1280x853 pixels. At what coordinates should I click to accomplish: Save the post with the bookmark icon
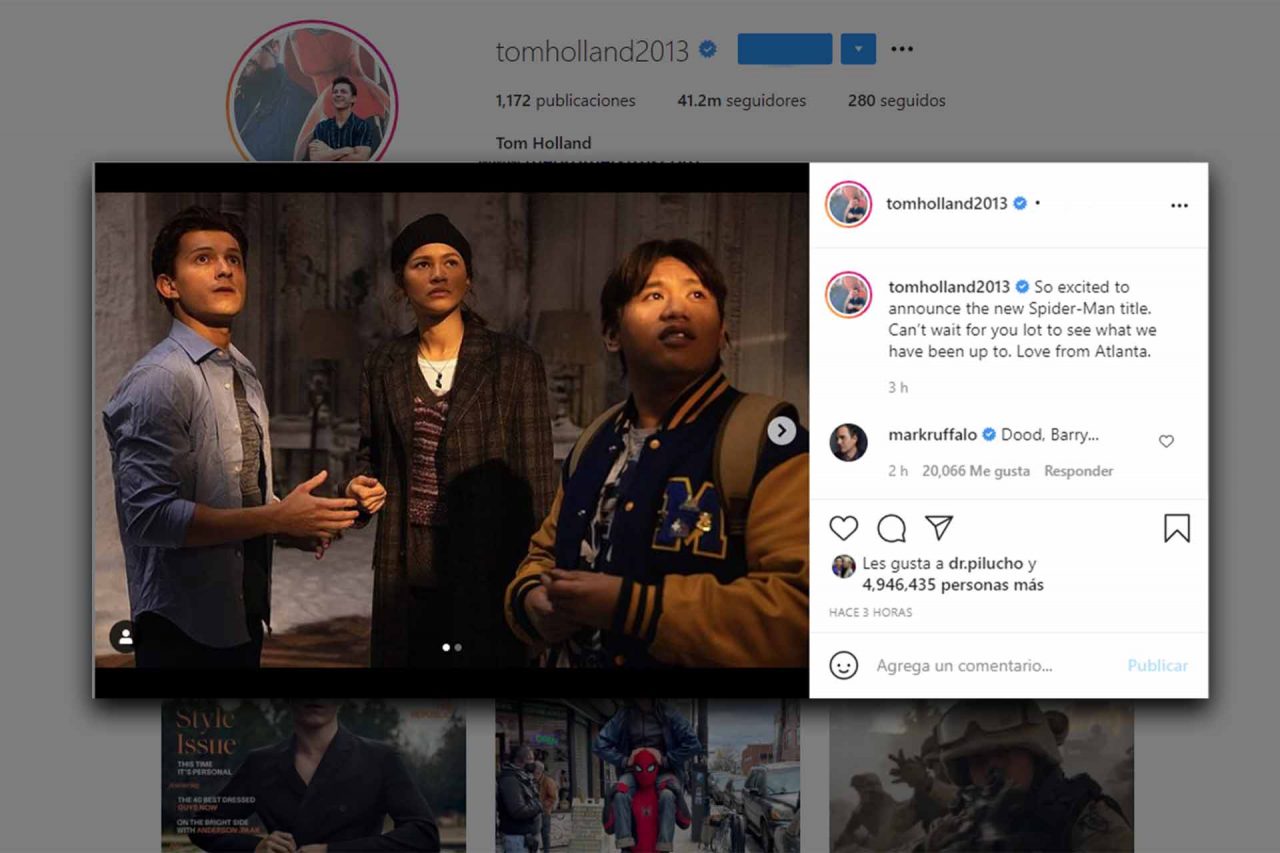[1177, 528]
